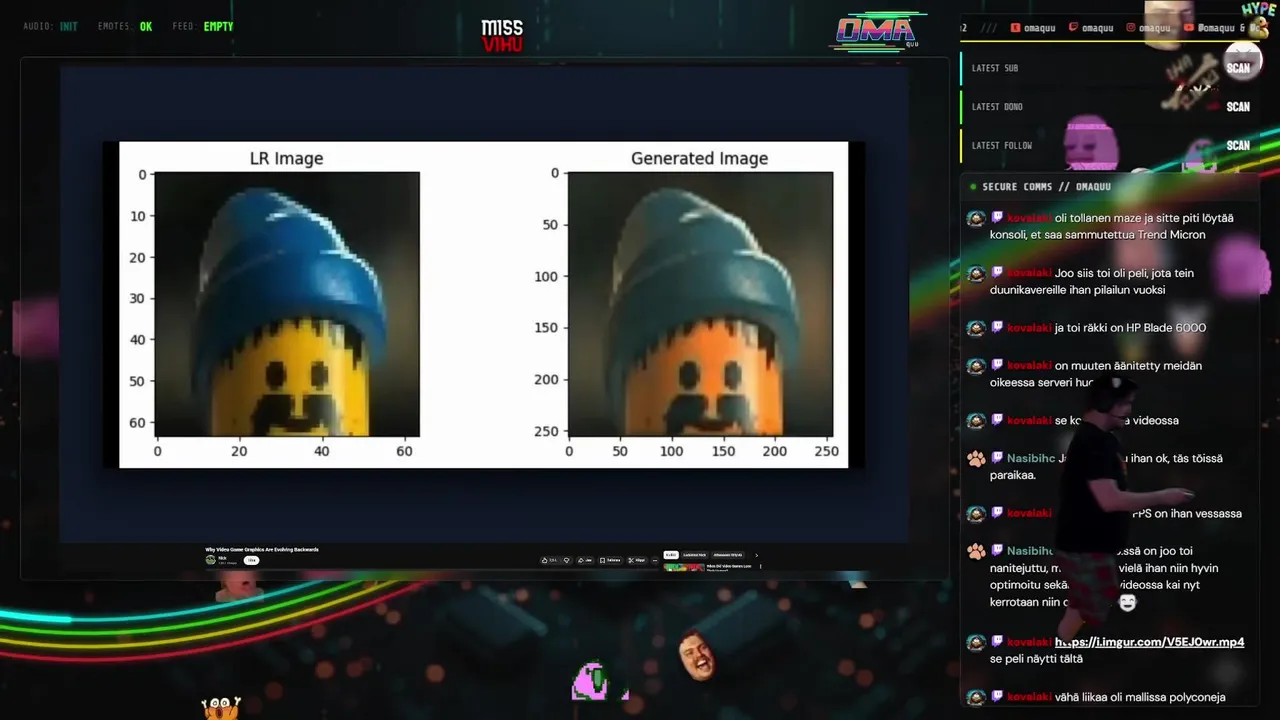Click SCAN next to Latest Follow
Viewport: 1280px width, 720px height.
(x=1238, y=146)
